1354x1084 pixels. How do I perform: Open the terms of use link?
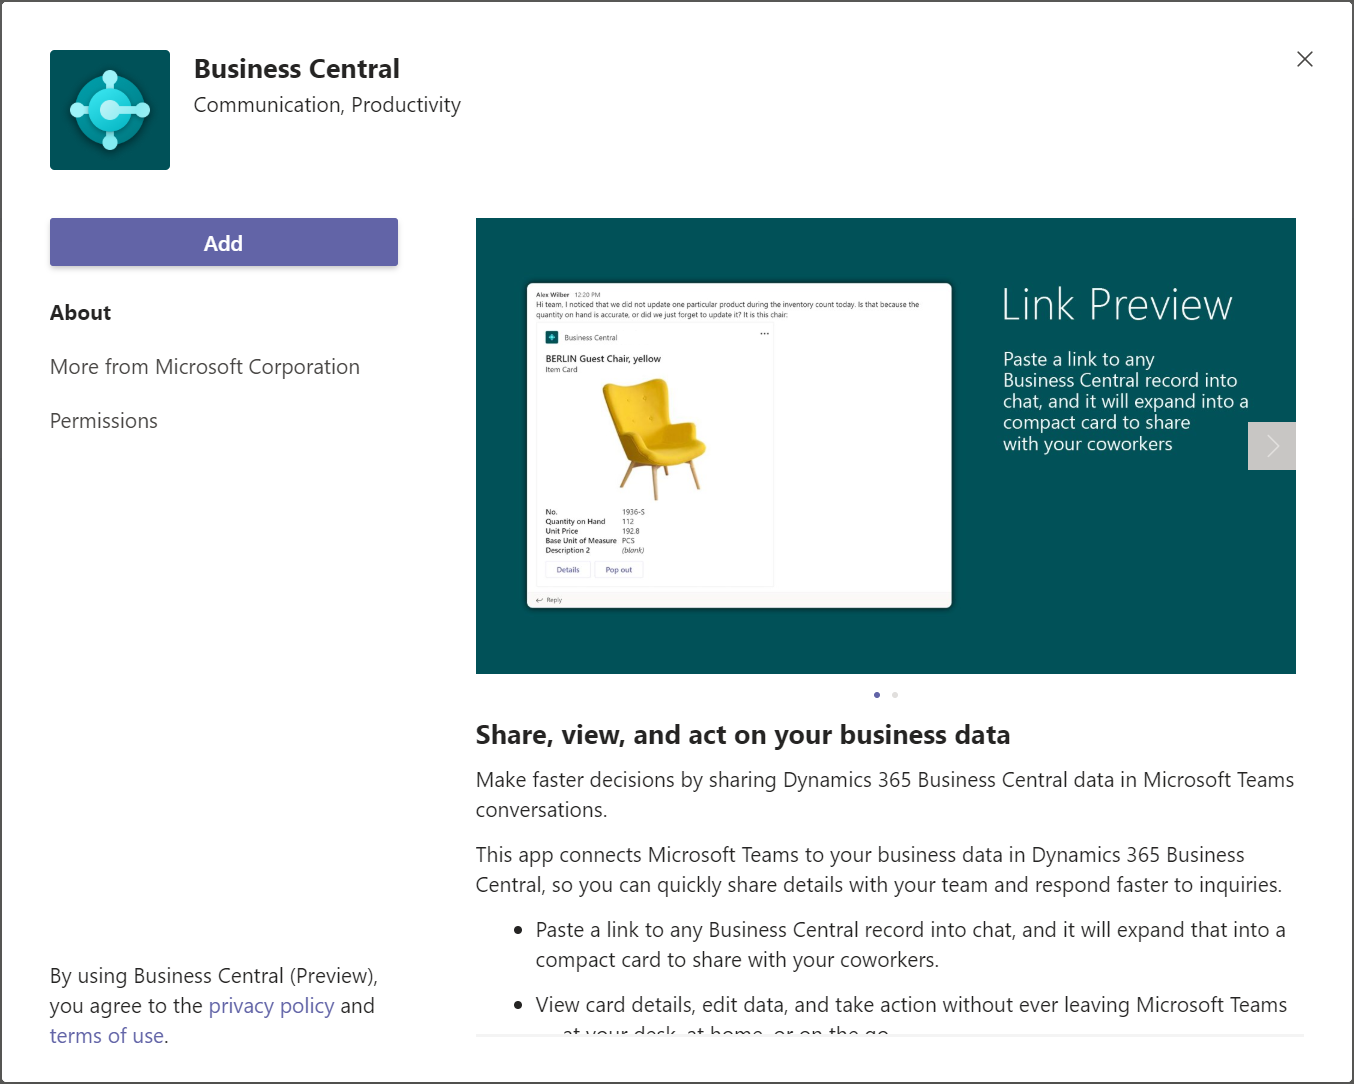click(106, 1035)
